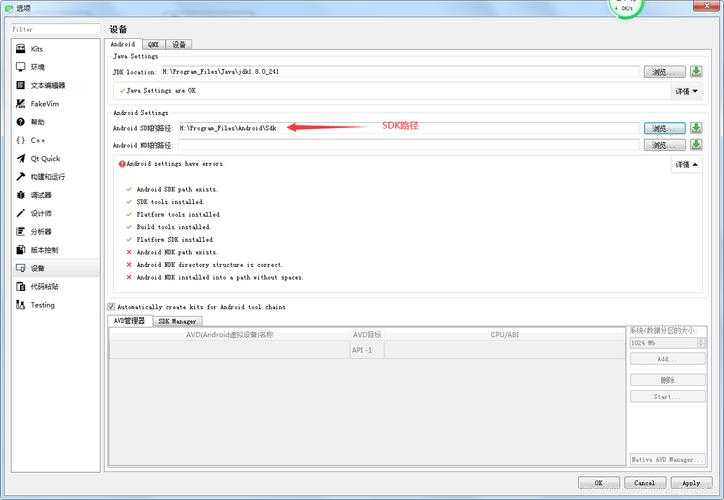
Task: Click the AVD Start button
Action: (668, 397)
